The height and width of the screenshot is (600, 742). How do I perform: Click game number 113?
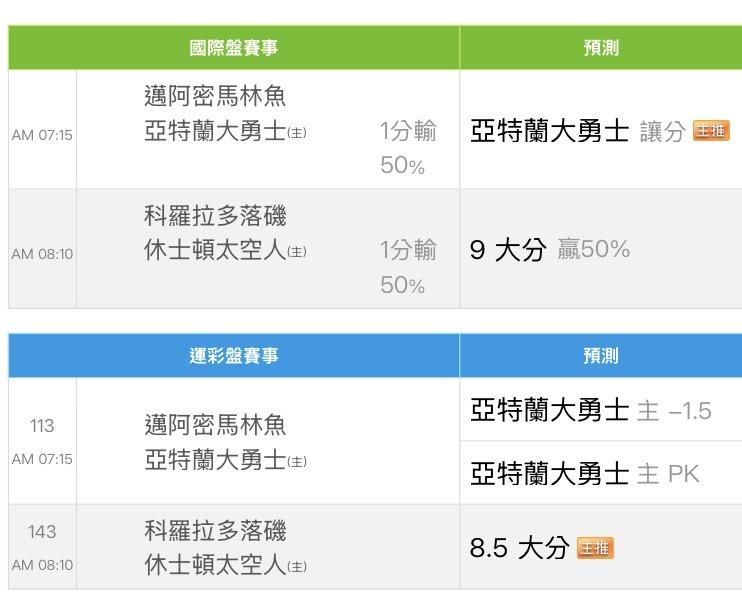(42, 426)
